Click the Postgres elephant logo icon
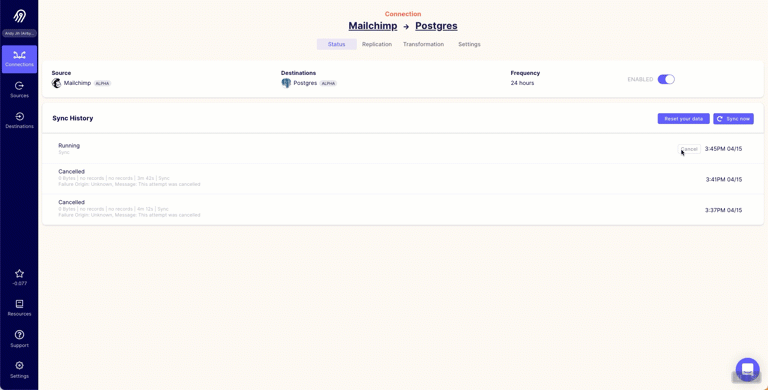Image resolution: width=768 pixels, height=390 pixels. tap(286, 83)
